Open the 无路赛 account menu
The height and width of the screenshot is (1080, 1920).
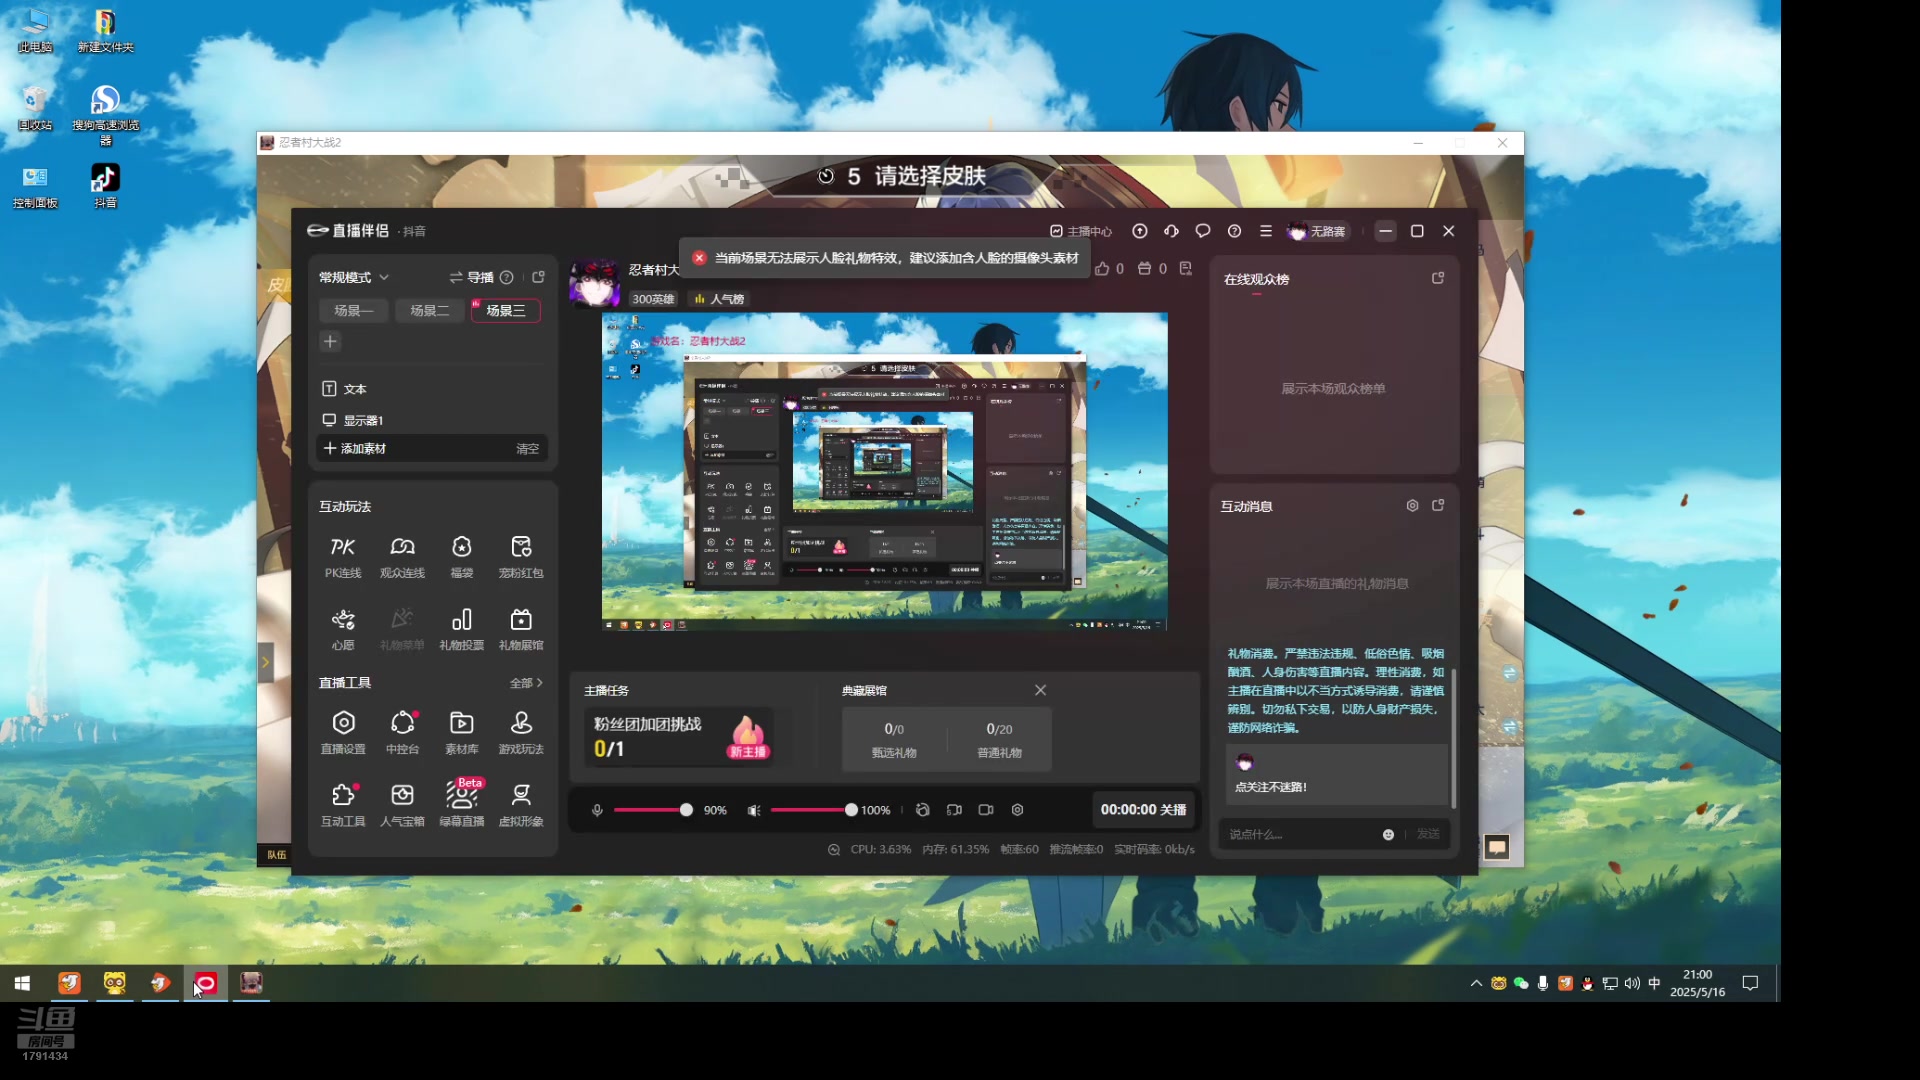coord(1316,231)
